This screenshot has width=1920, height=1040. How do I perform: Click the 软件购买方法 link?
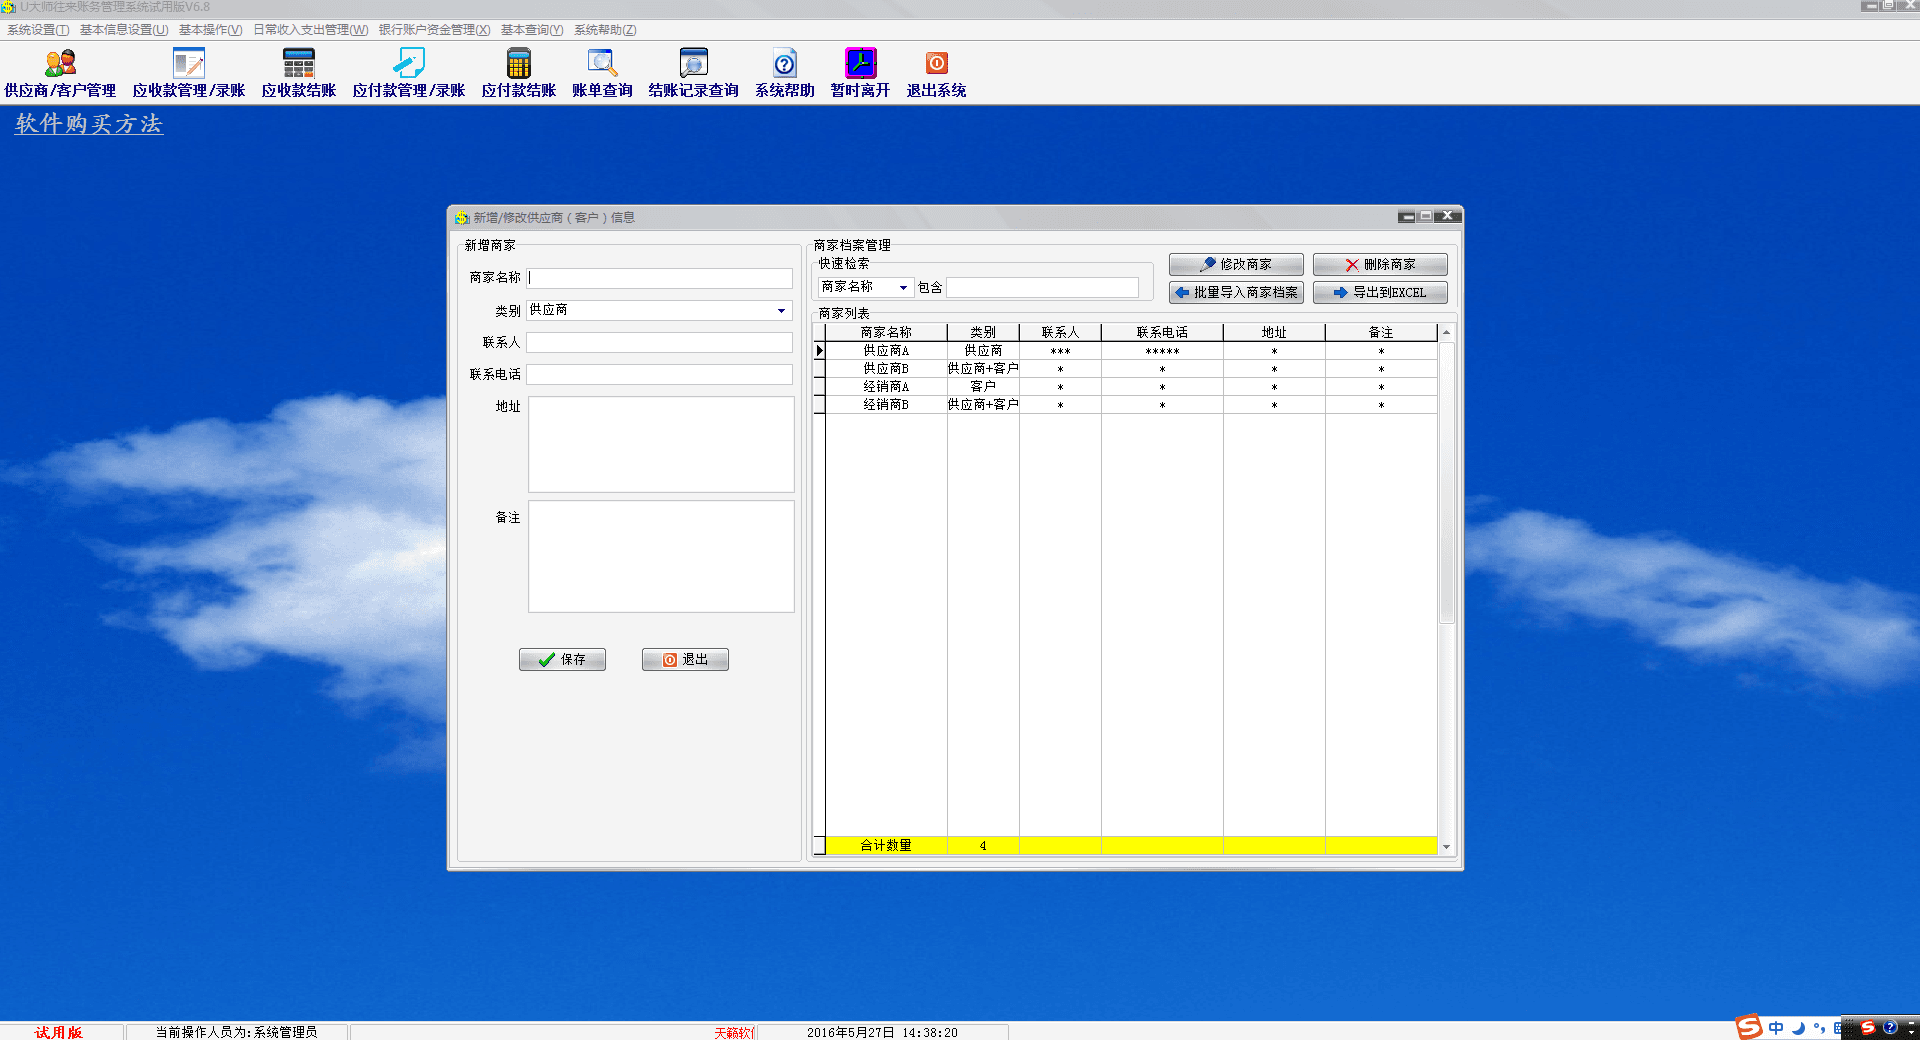coord(89,124)
